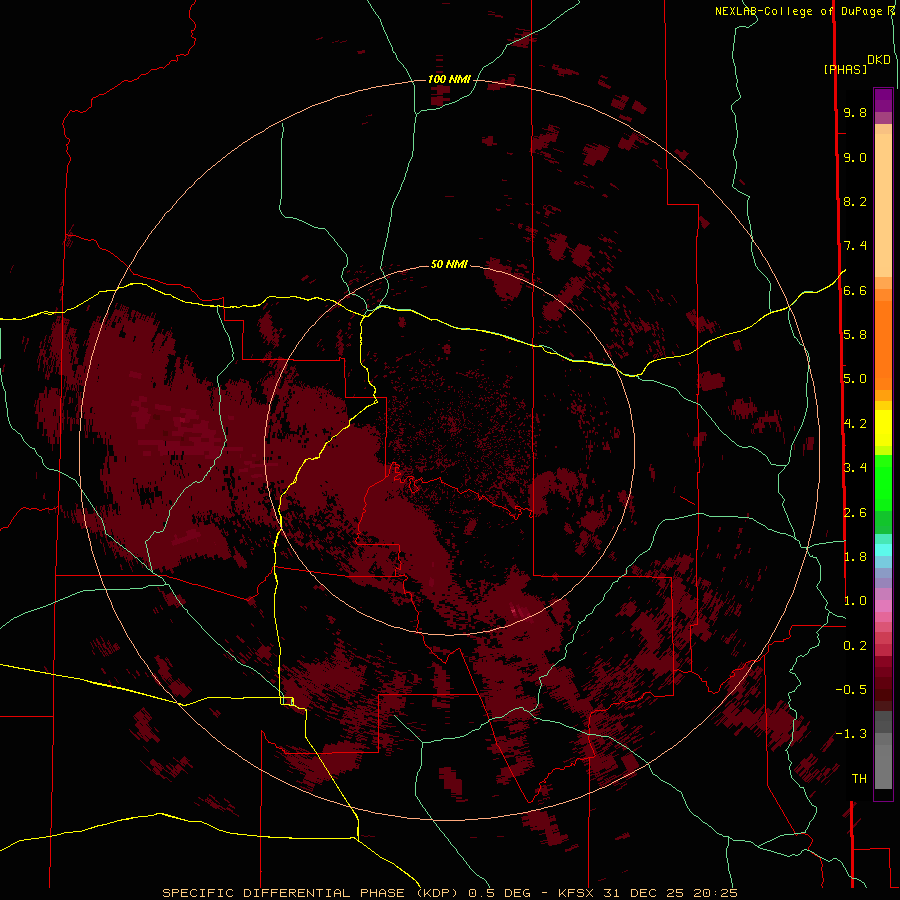
Task: Click the 1.0 scale value
Action: [855, 601]
